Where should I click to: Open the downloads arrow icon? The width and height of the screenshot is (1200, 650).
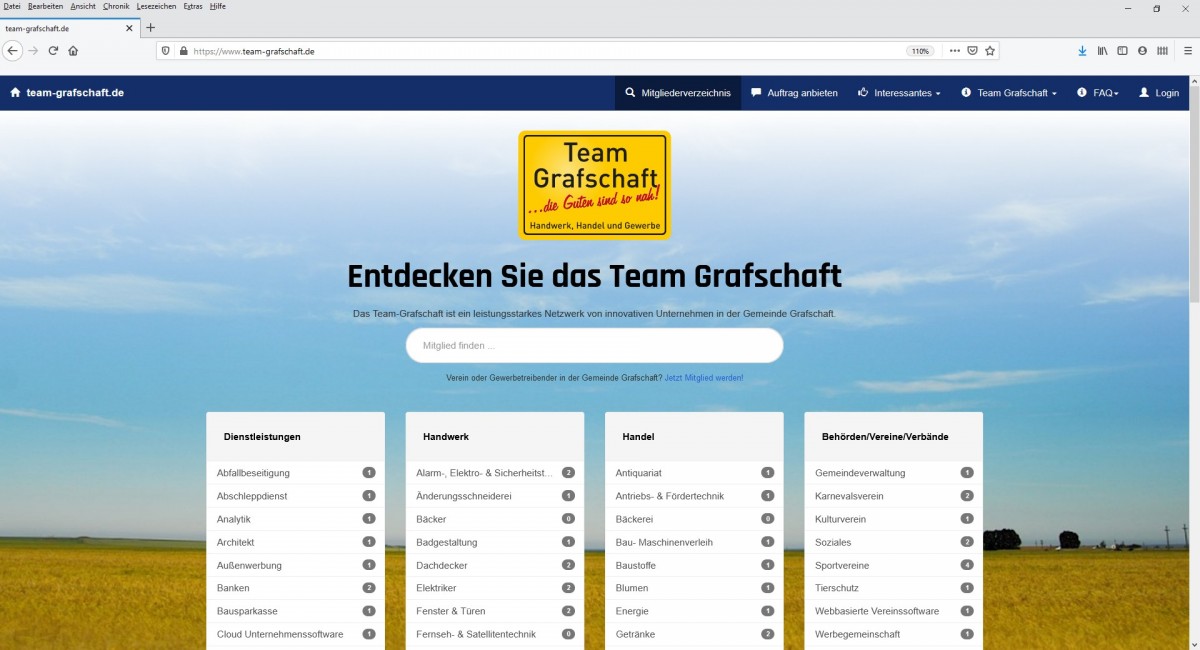click(x=1082, y=51)
